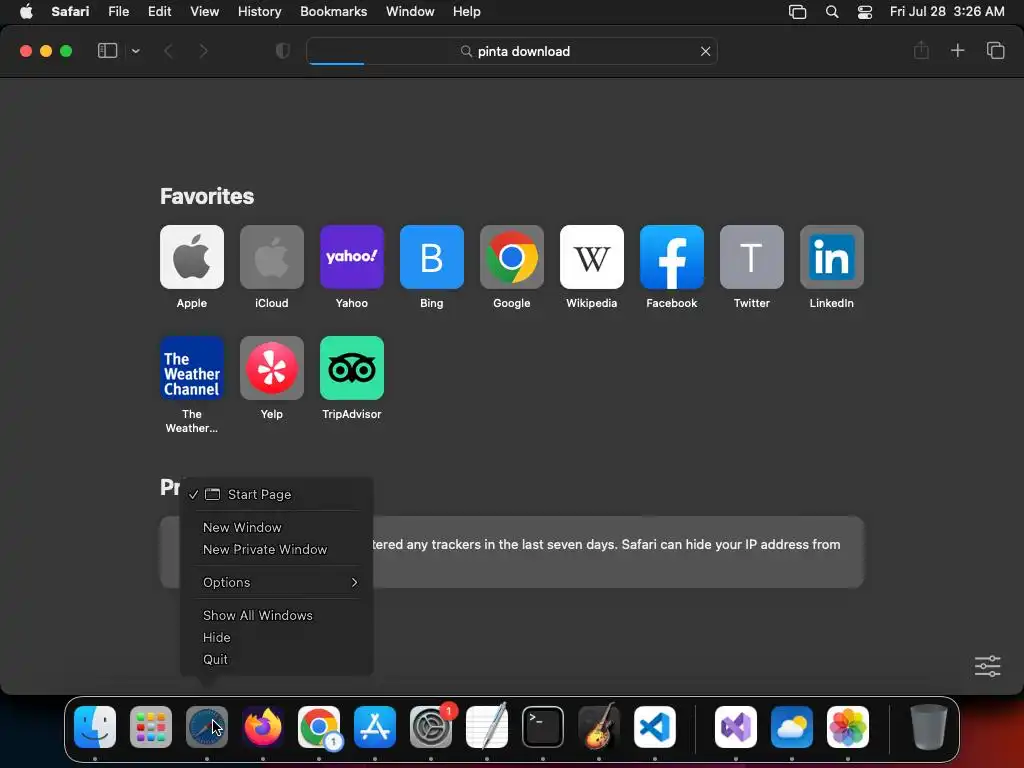The width and height of the screenshot is (1024, 768).
Task: Open the Yahoo favorite tile
Action: click(x=351, y=257)
